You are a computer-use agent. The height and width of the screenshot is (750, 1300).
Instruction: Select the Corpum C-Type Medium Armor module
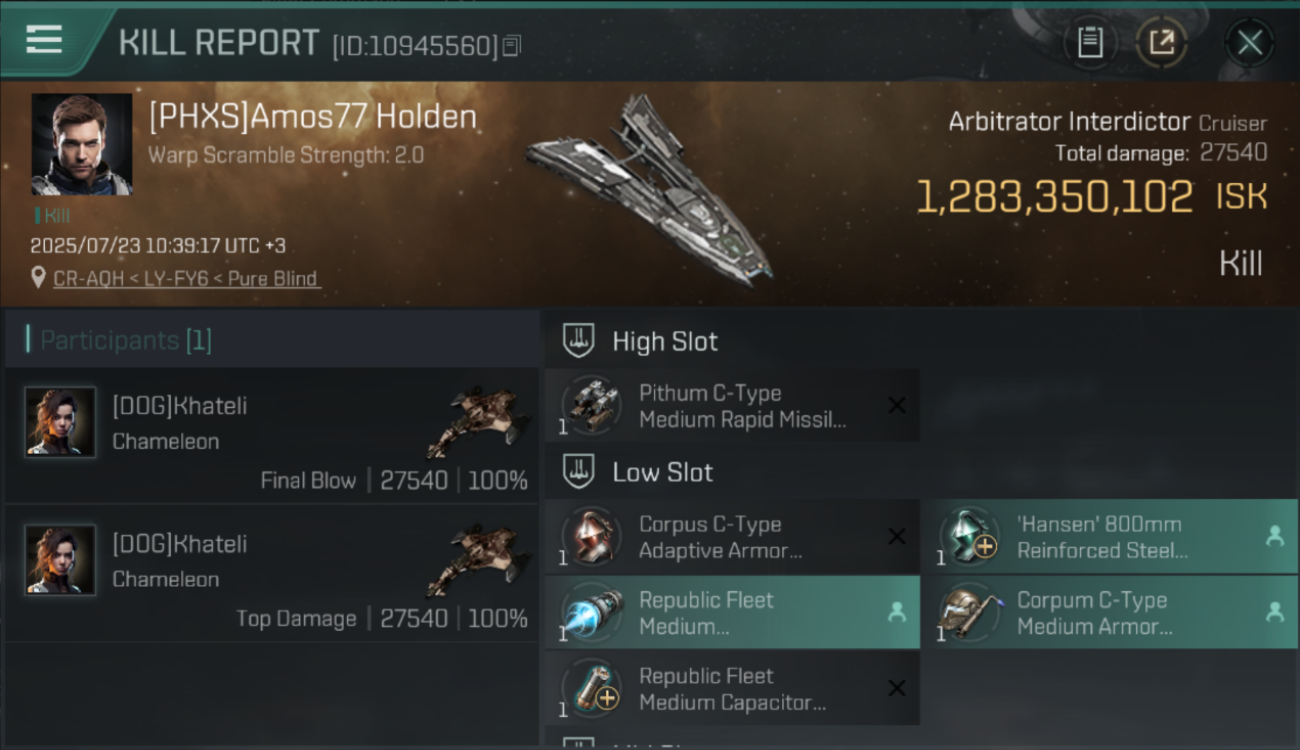coord(1111,613)
